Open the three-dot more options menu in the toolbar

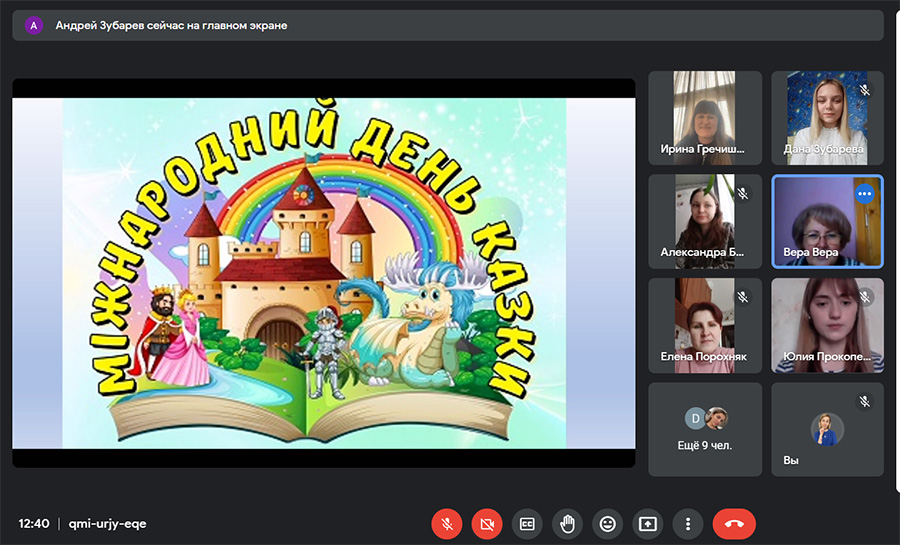pyautogui.click(x=687, y=523)
